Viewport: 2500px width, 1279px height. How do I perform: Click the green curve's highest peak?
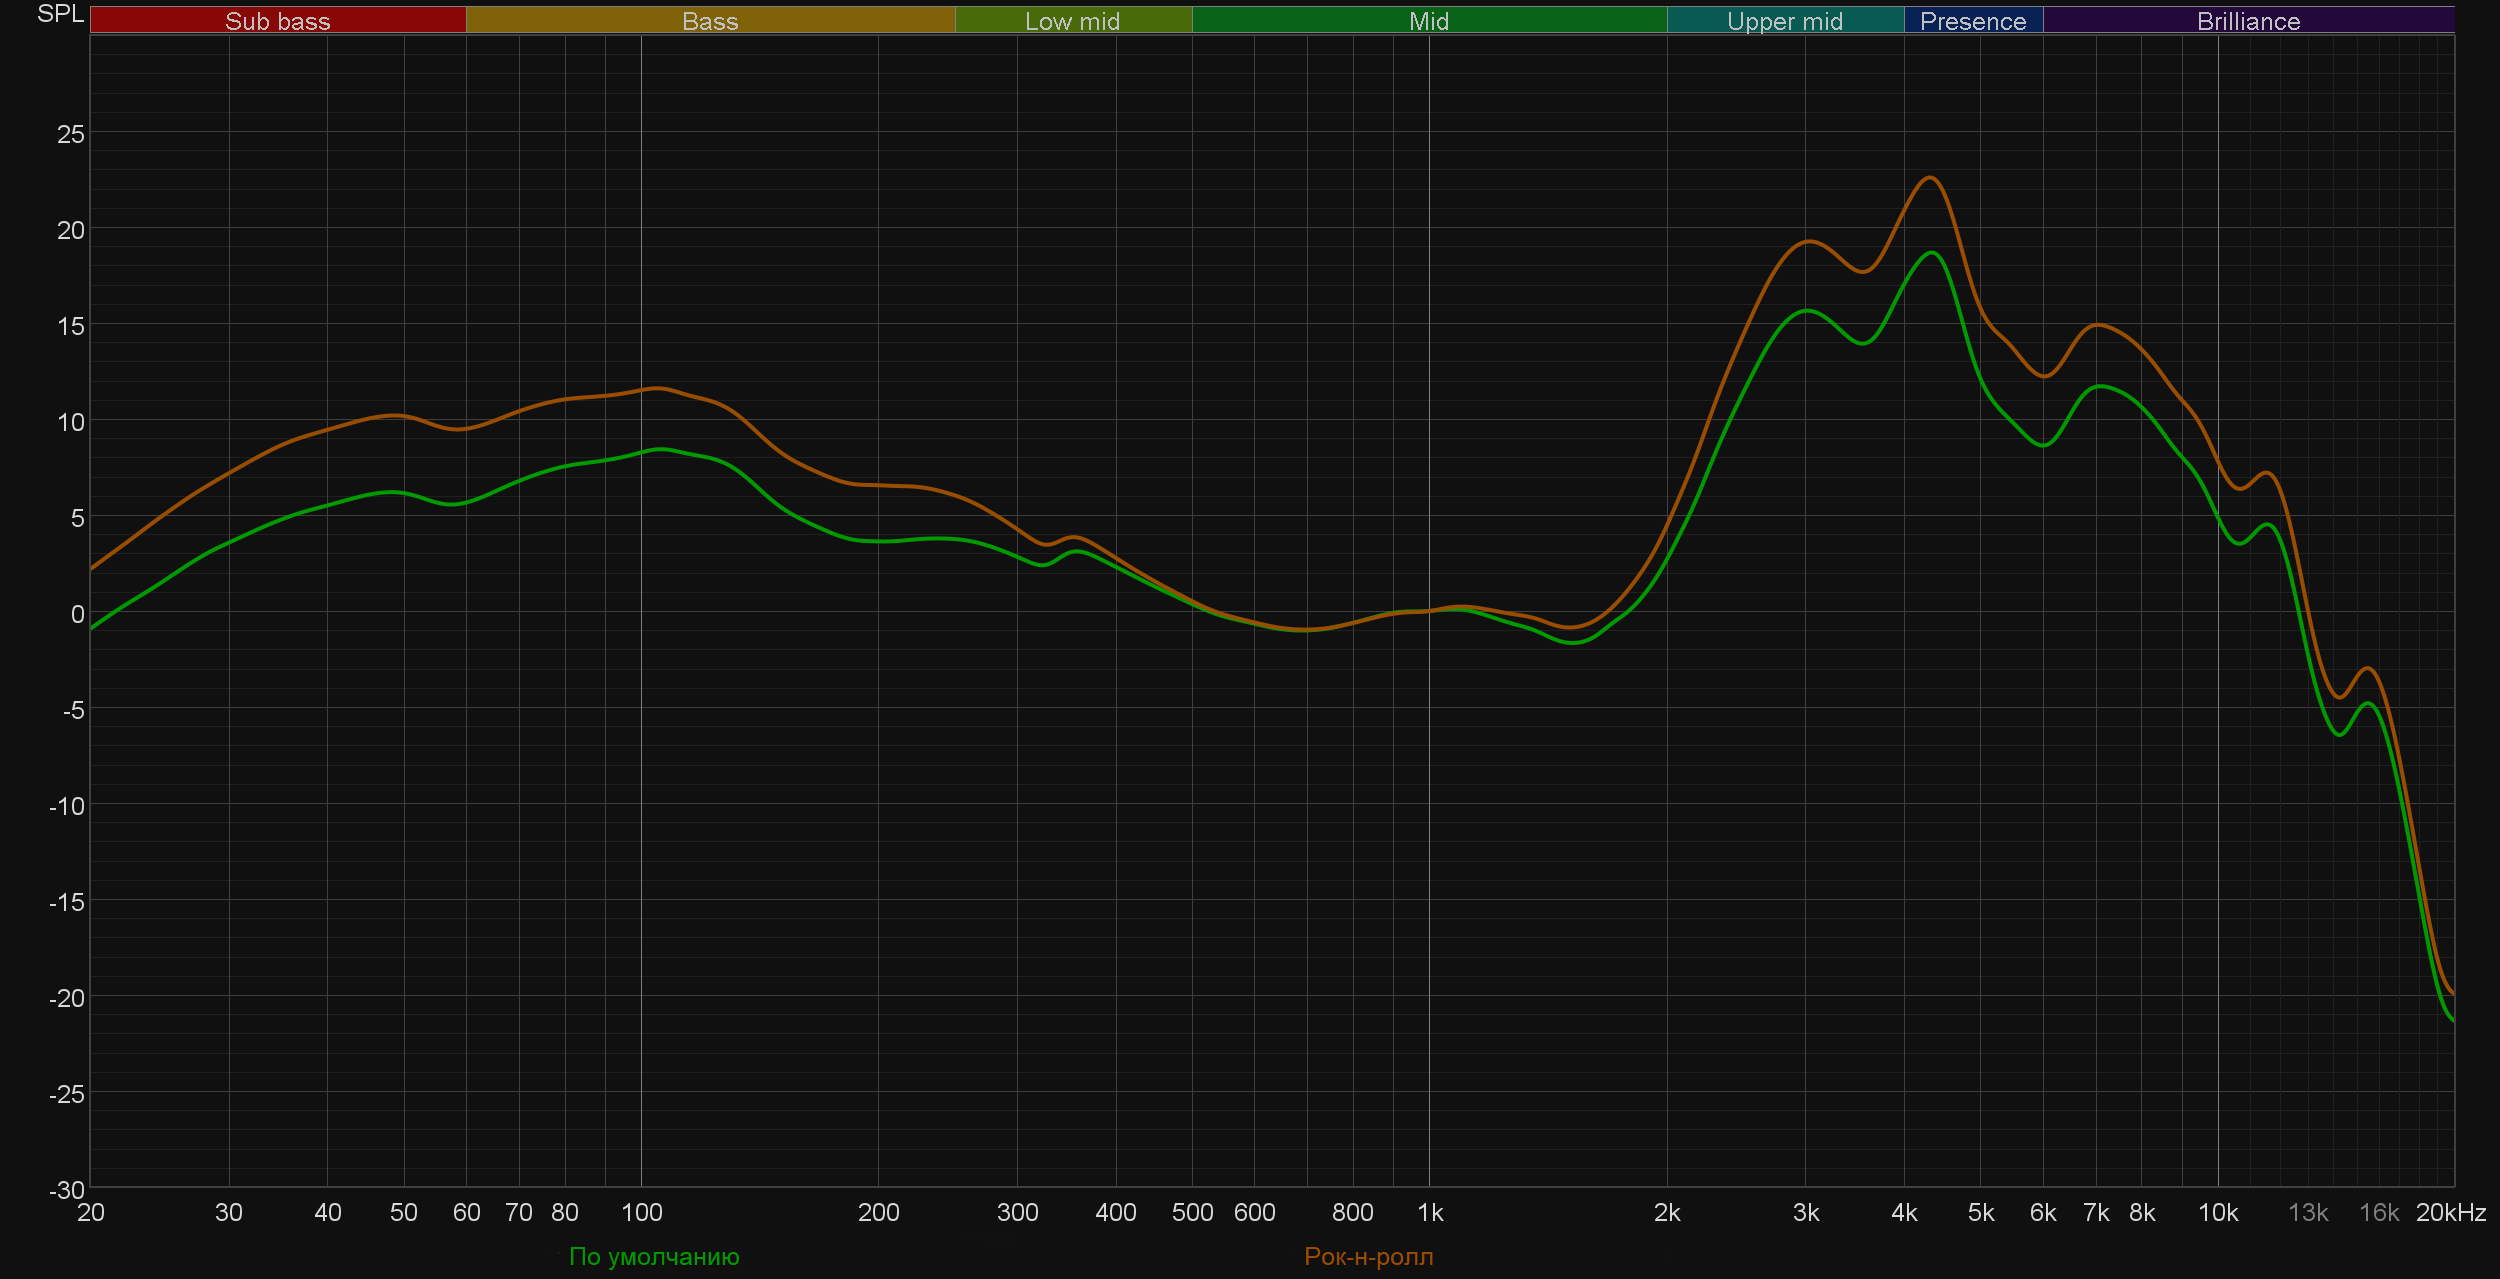(1932, 253)
